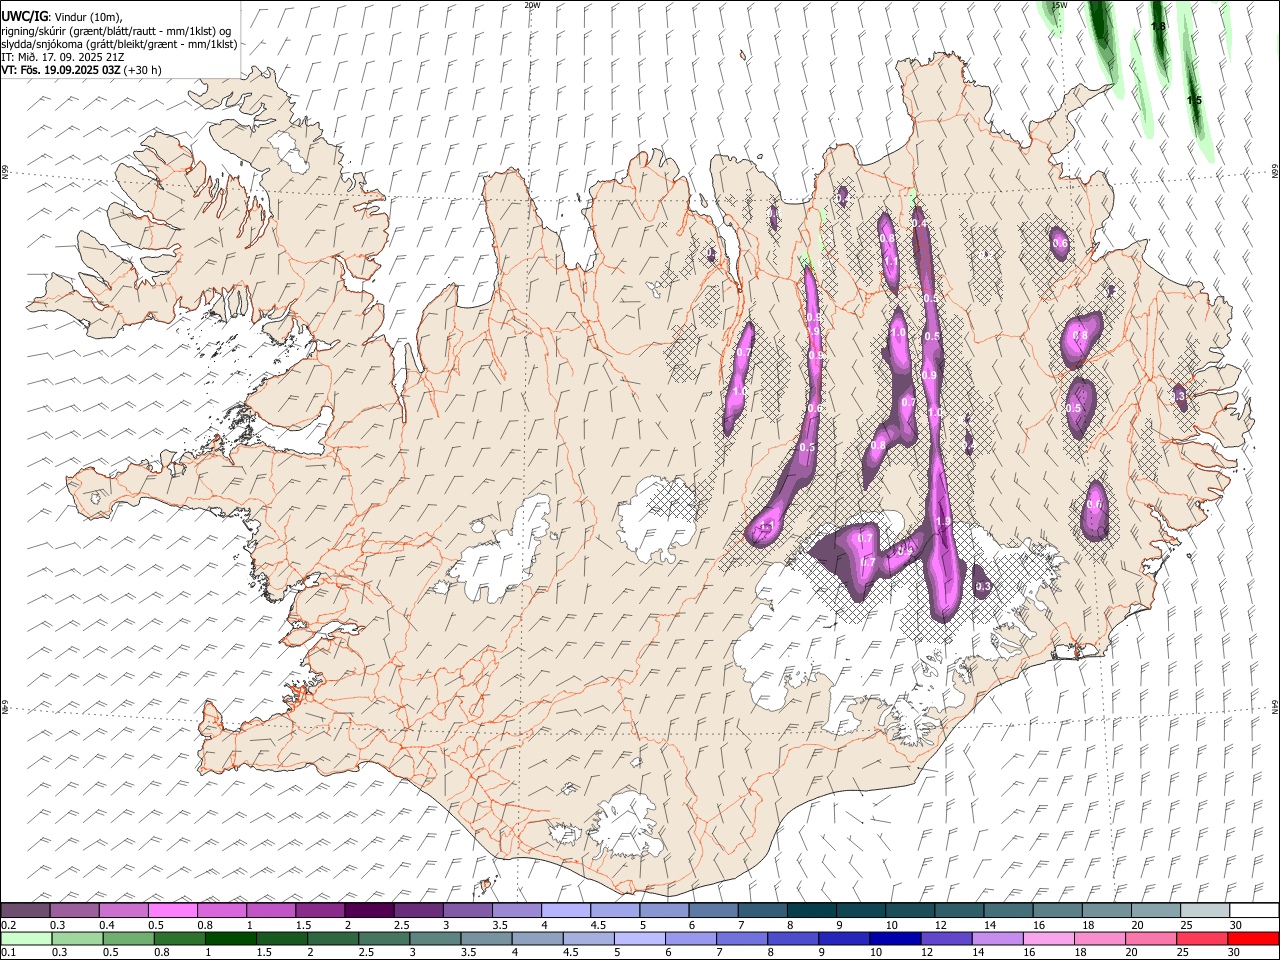Select the 2.5 swatch in the lower legend row

click(383, 938)
